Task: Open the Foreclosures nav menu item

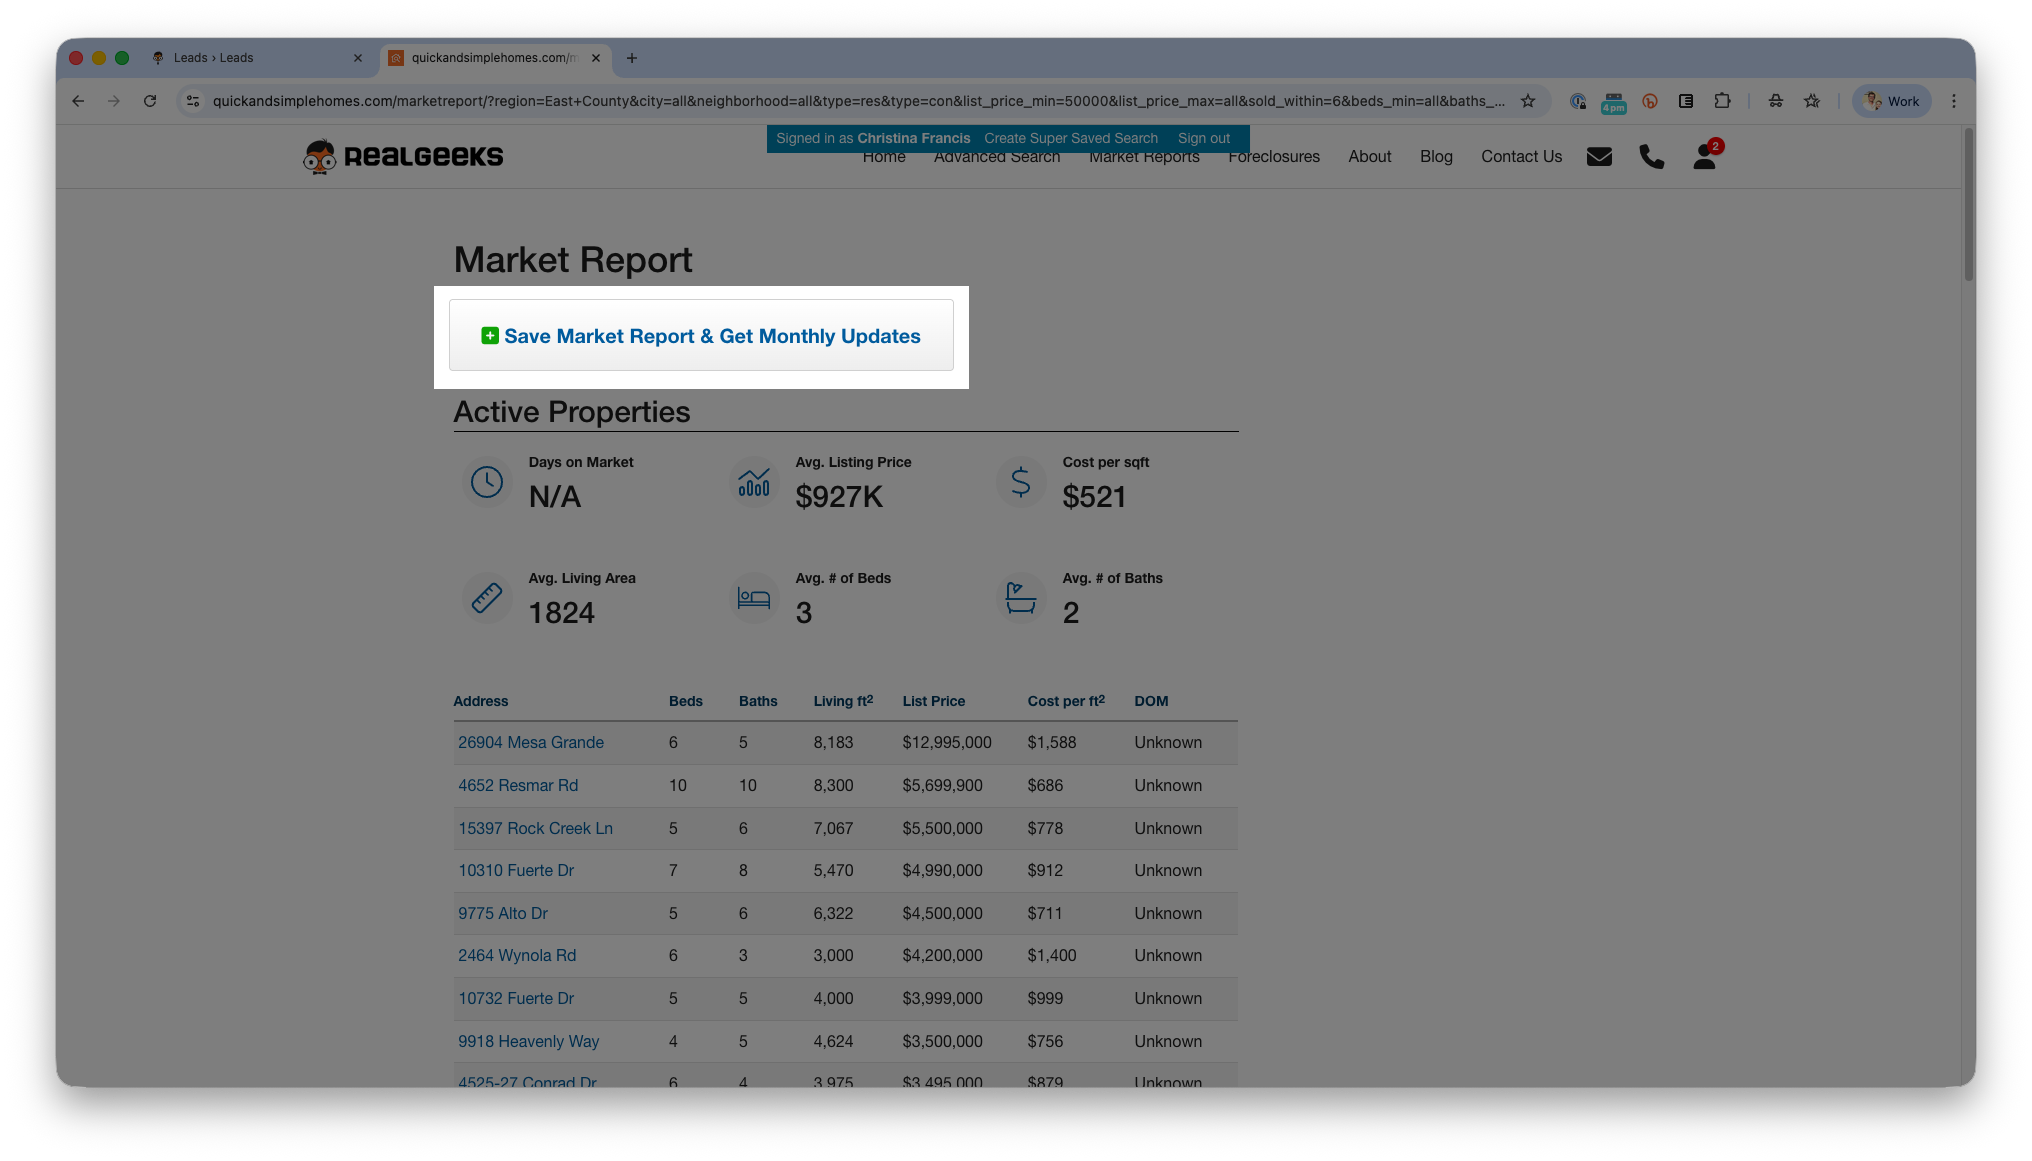Action: pyautogui.click(x=1274, y=157)
